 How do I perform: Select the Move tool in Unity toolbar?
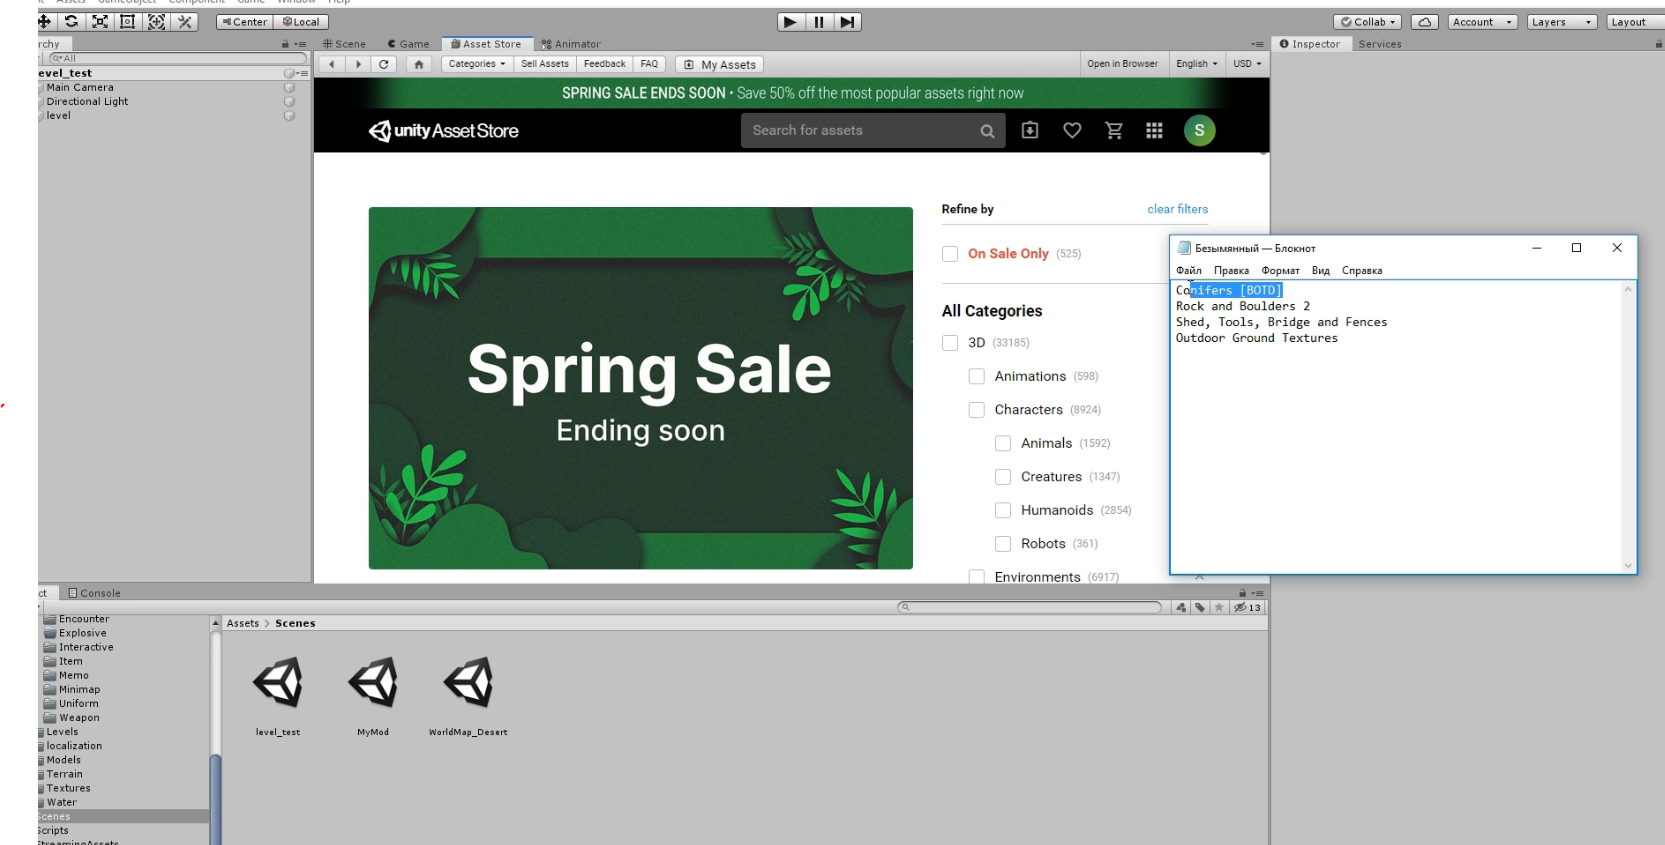tap(44, 22)
